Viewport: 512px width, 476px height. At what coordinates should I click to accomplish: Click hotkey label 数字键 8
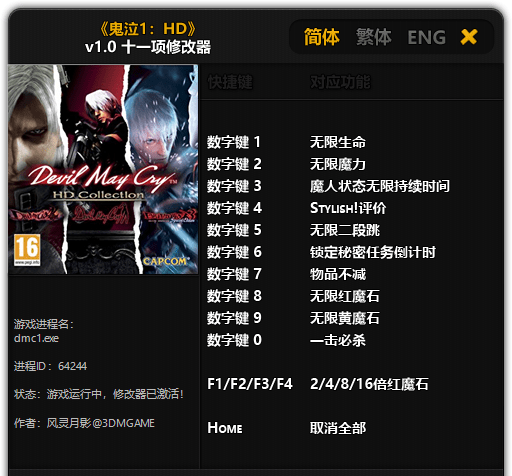[x=234, y=296]
